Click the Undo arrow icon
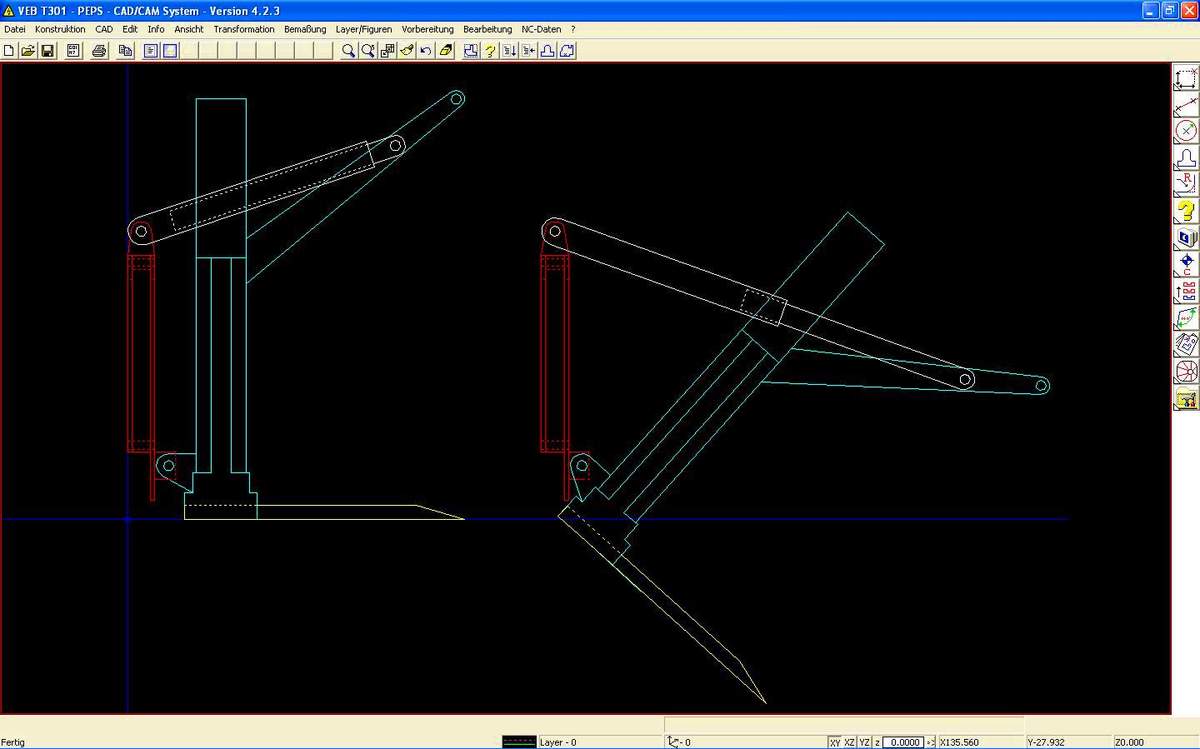 pos(426,51)
